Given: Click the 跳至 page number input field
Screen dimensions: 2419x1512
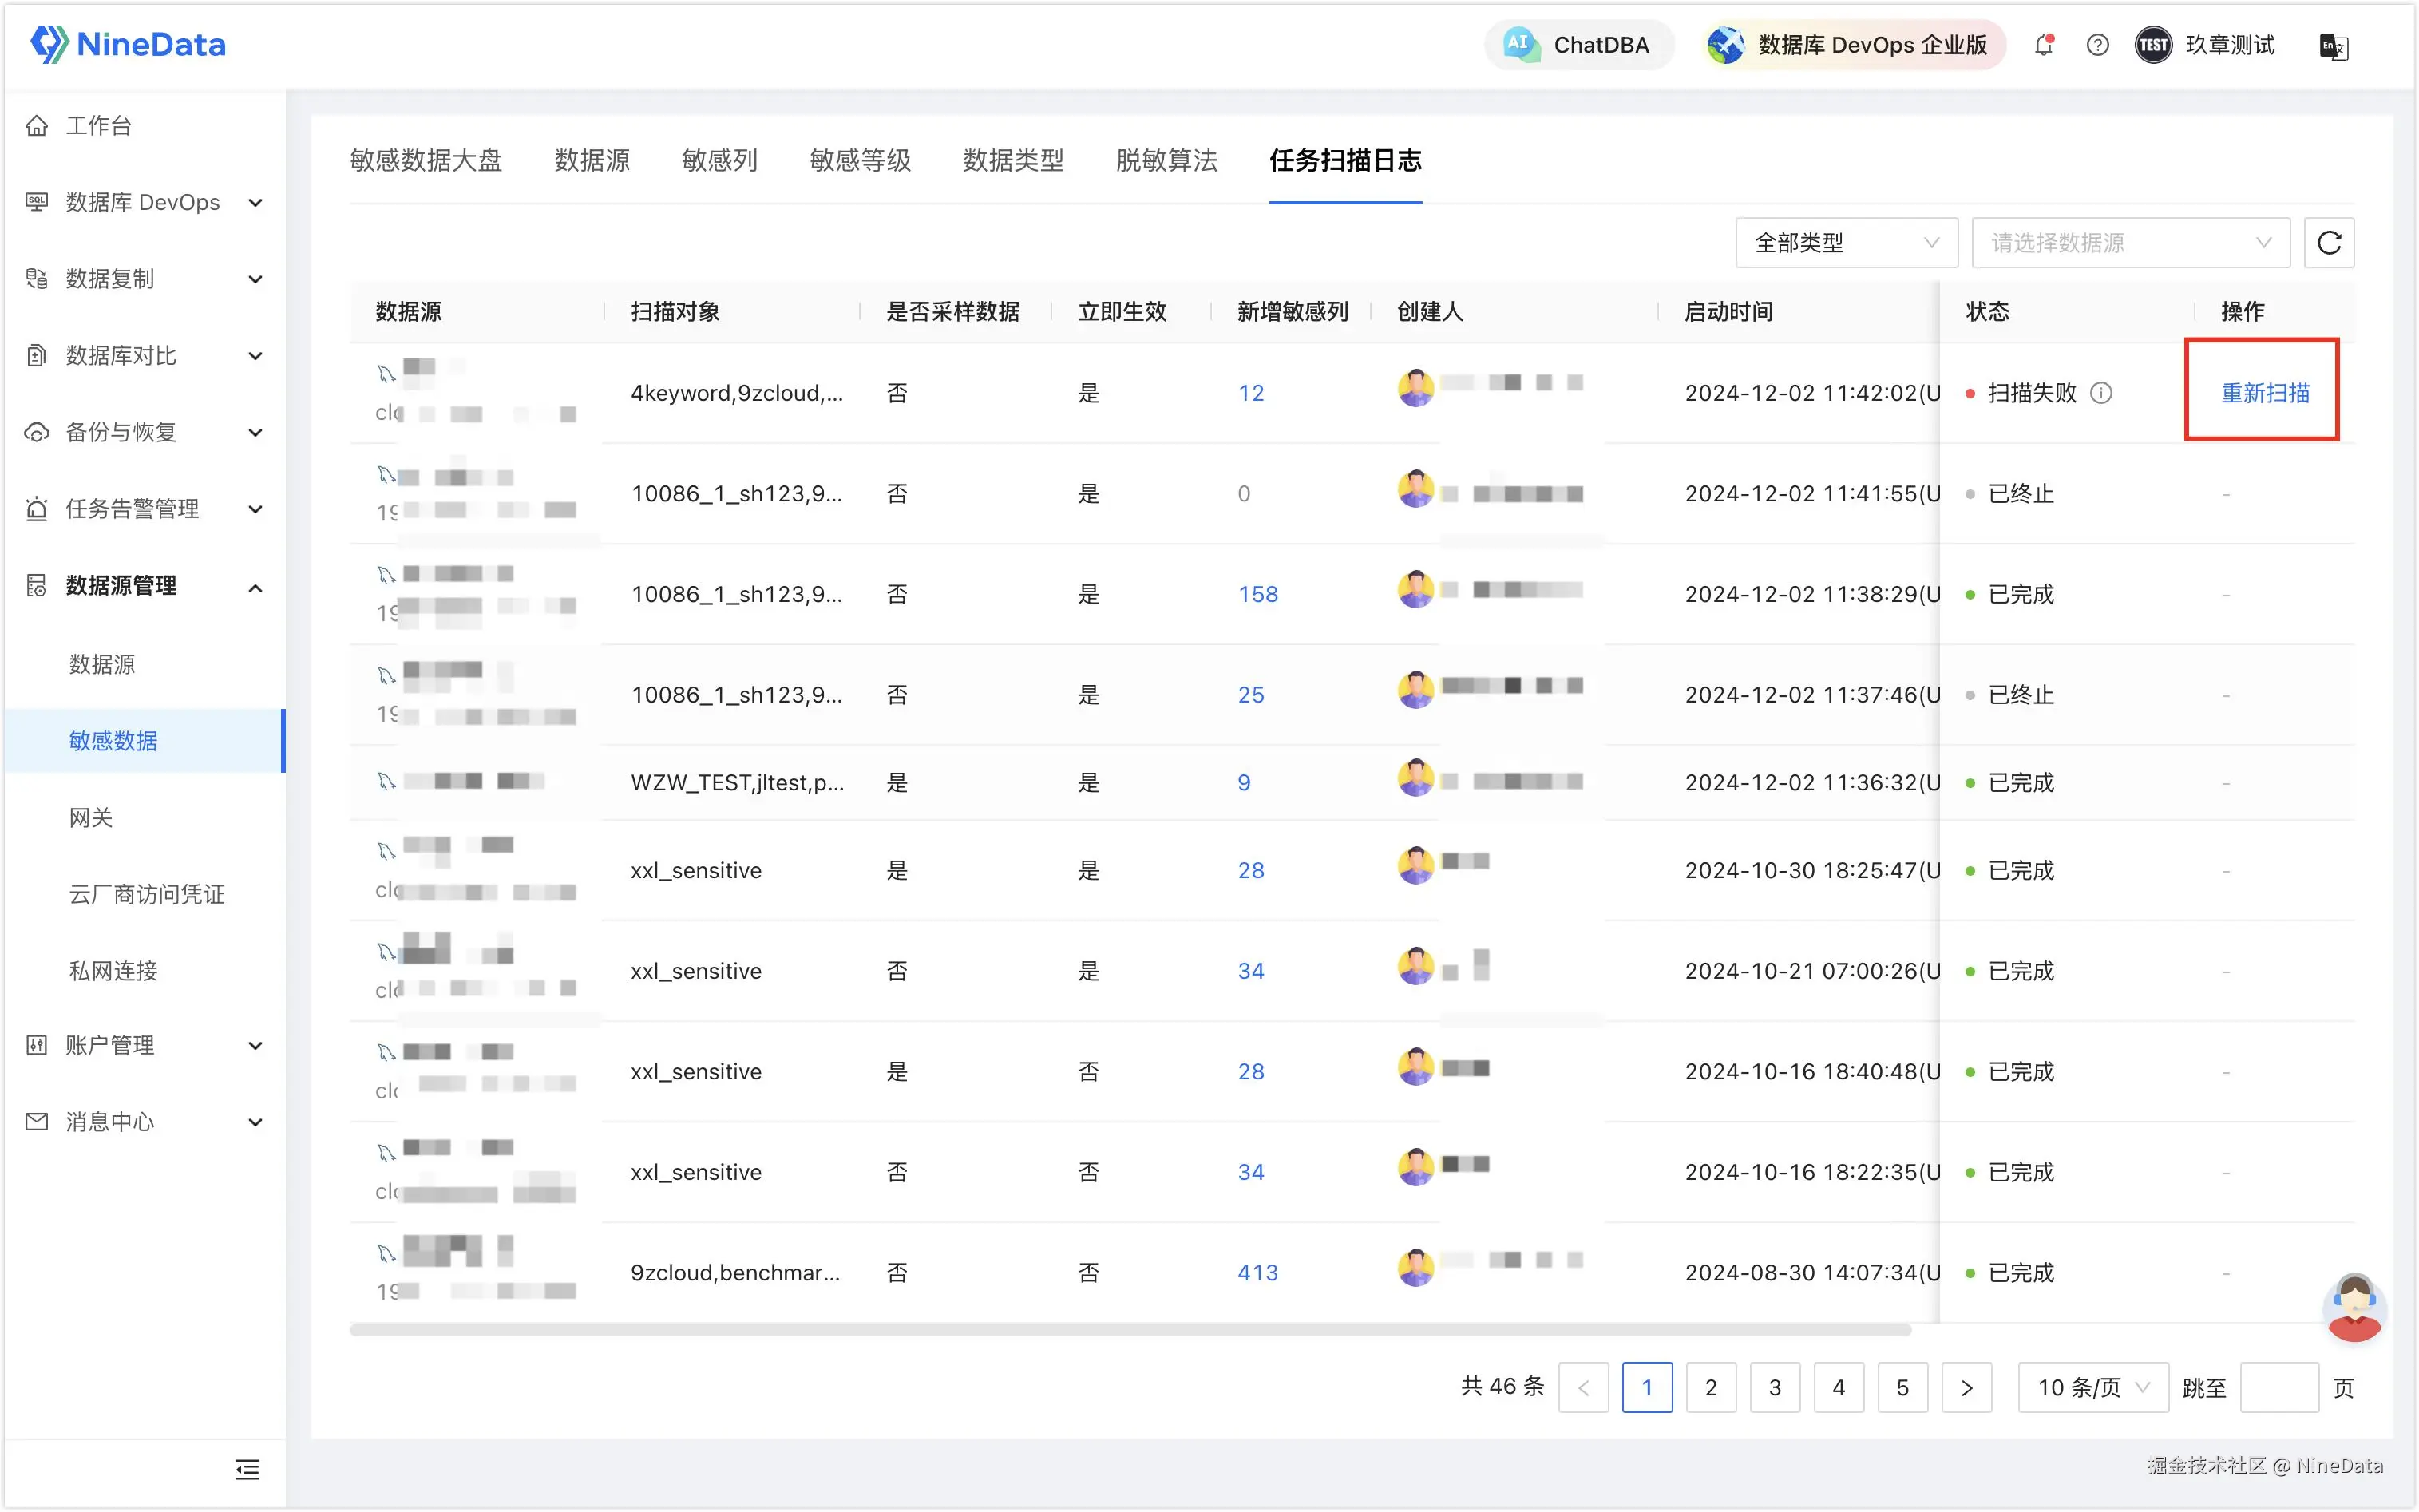Looking at the screenshot, I should (2278, 1387).
